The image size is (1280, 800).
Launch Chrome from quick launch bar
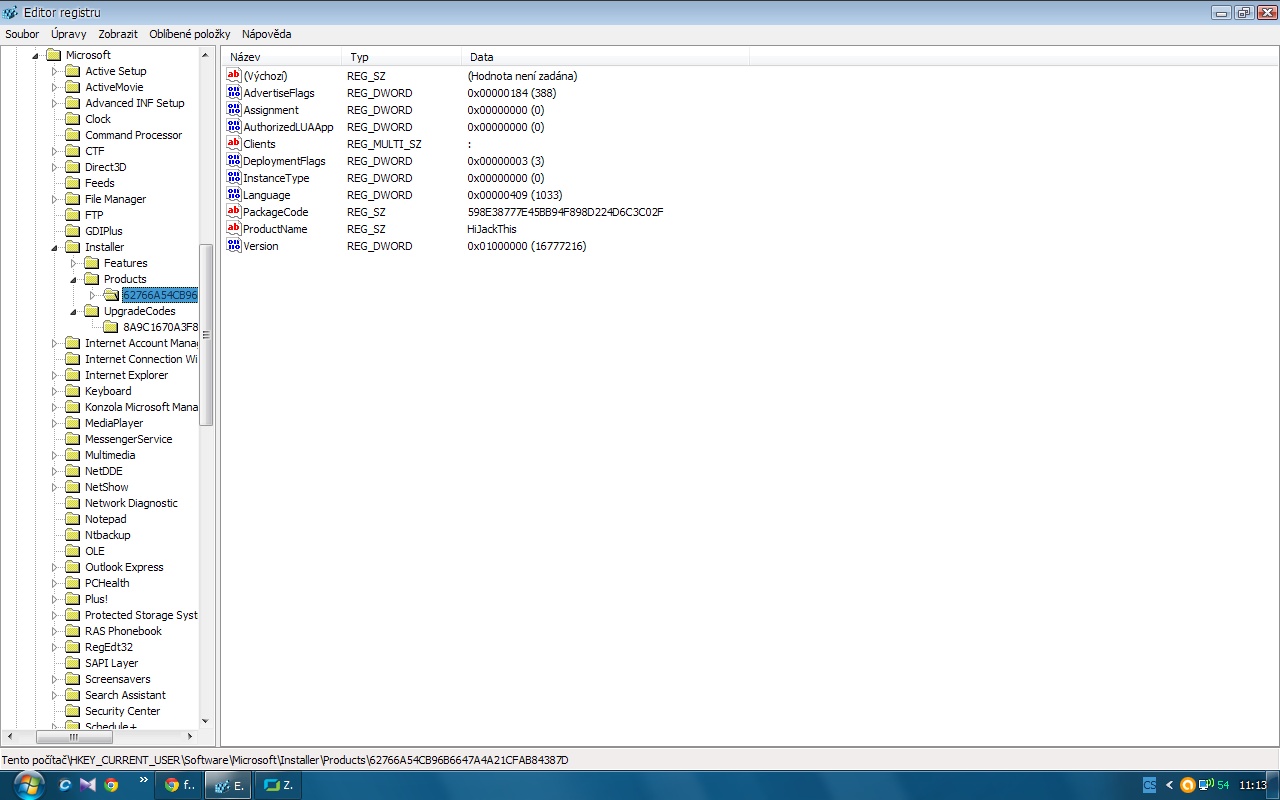(x=111, y=785)
